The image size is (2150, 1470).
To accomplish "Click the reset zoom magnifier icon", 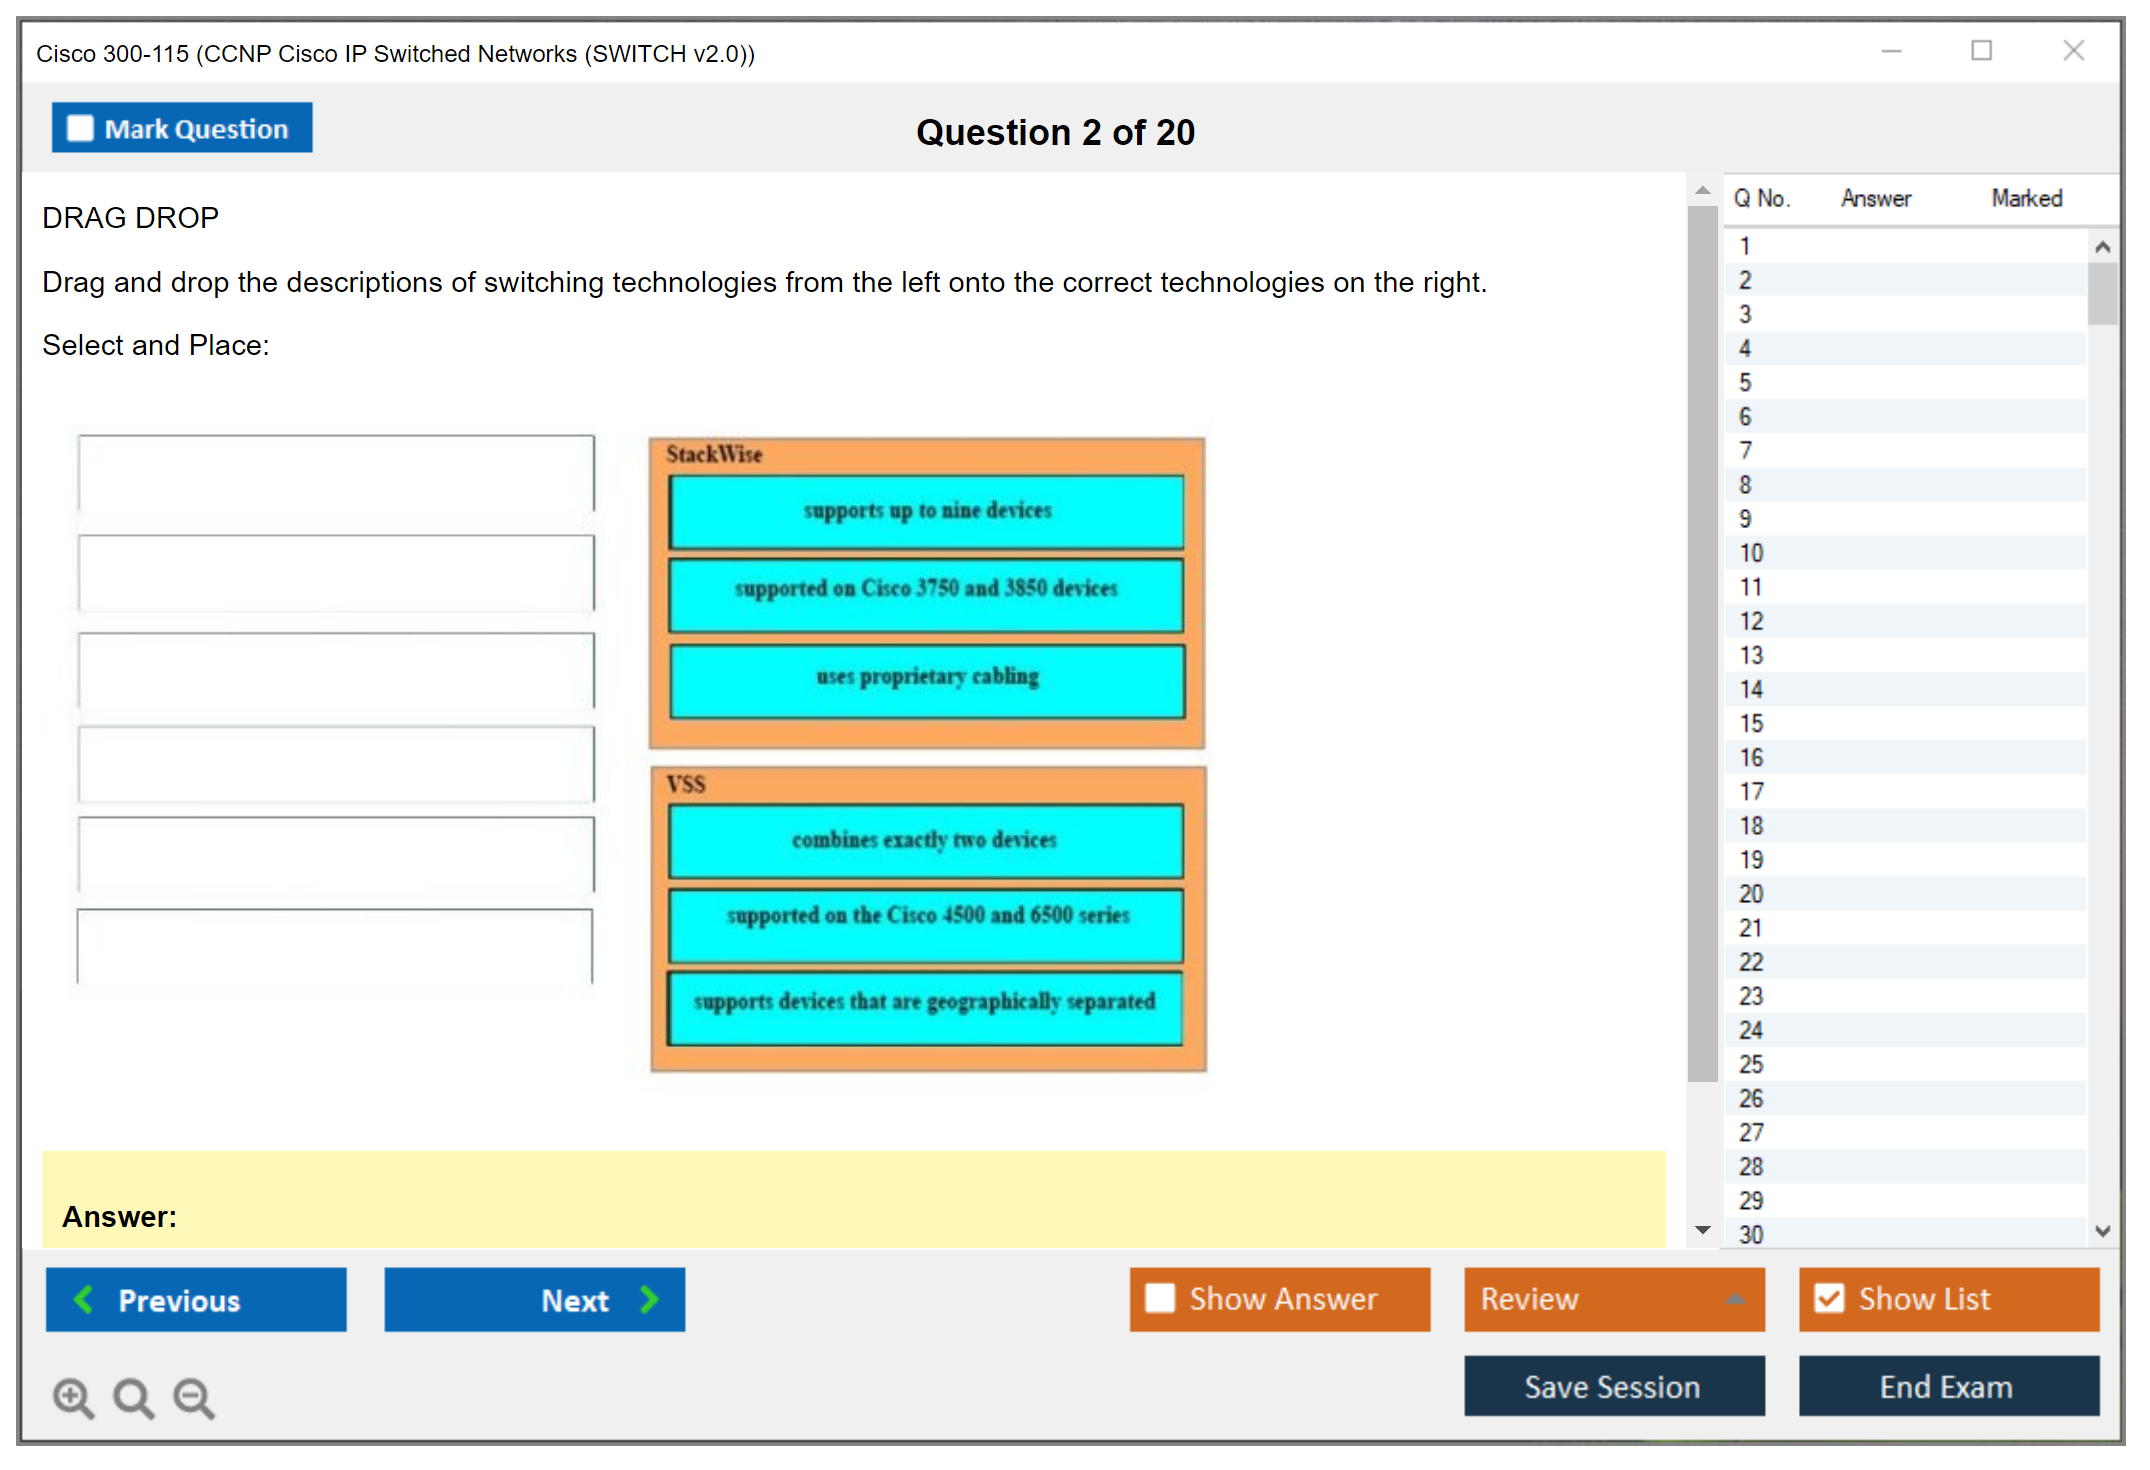I will click(133, 1397).
